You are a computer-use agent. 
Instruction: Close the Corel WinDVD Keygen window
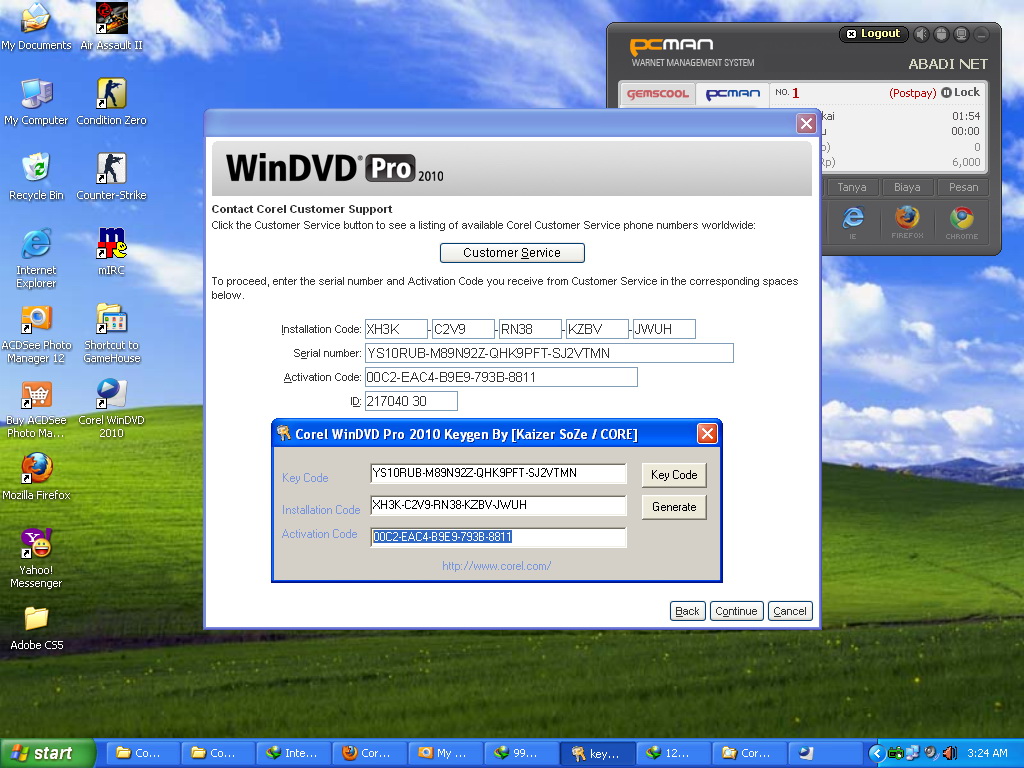[707, 434]
